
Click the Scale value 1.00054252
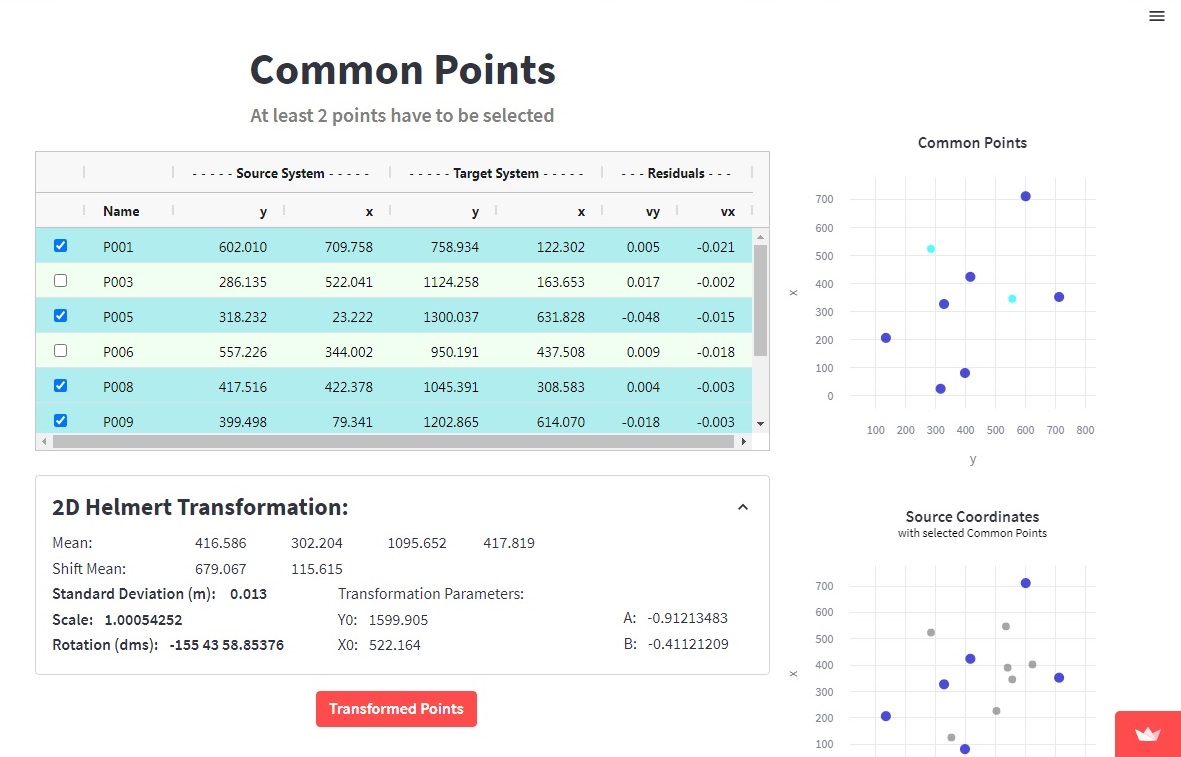tap(143, 621)
